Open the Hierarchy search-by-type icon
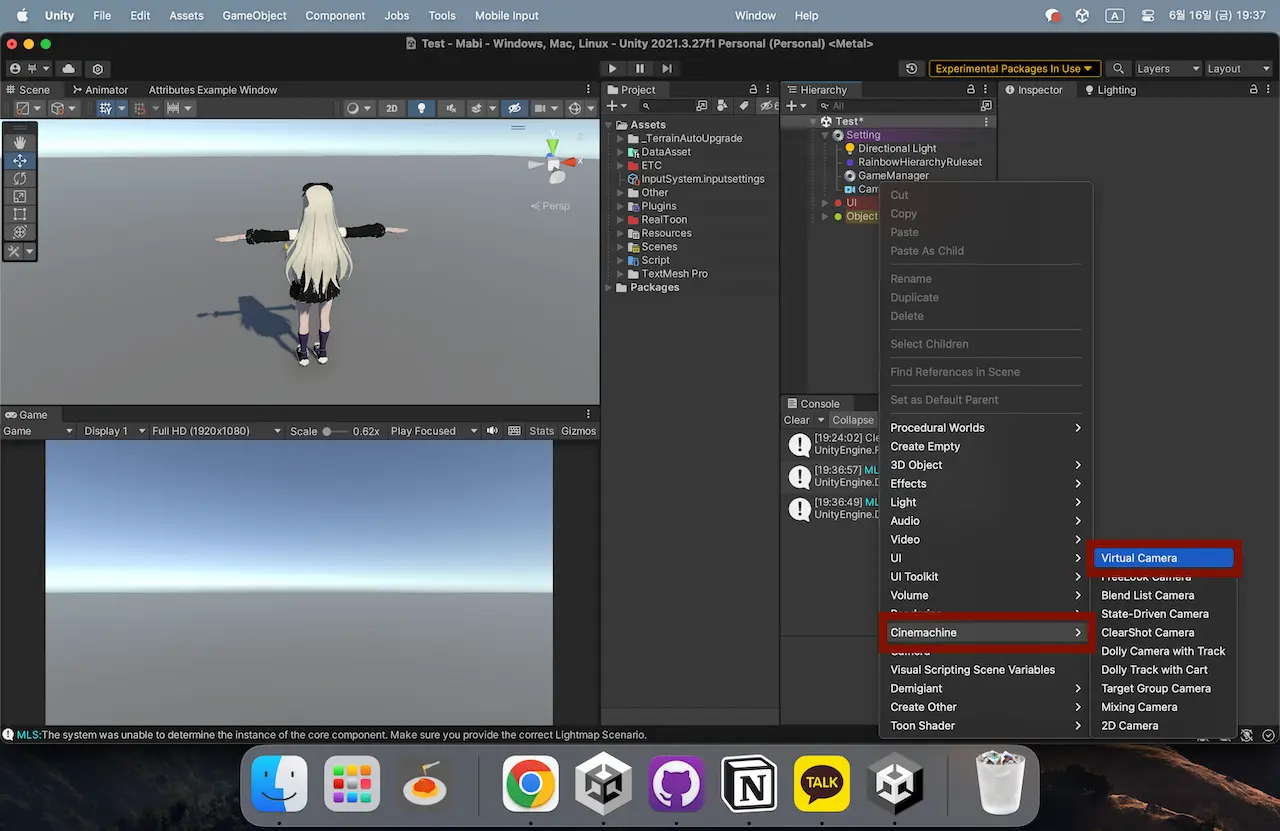The image size is (1280, 831). tap(987, 106)
